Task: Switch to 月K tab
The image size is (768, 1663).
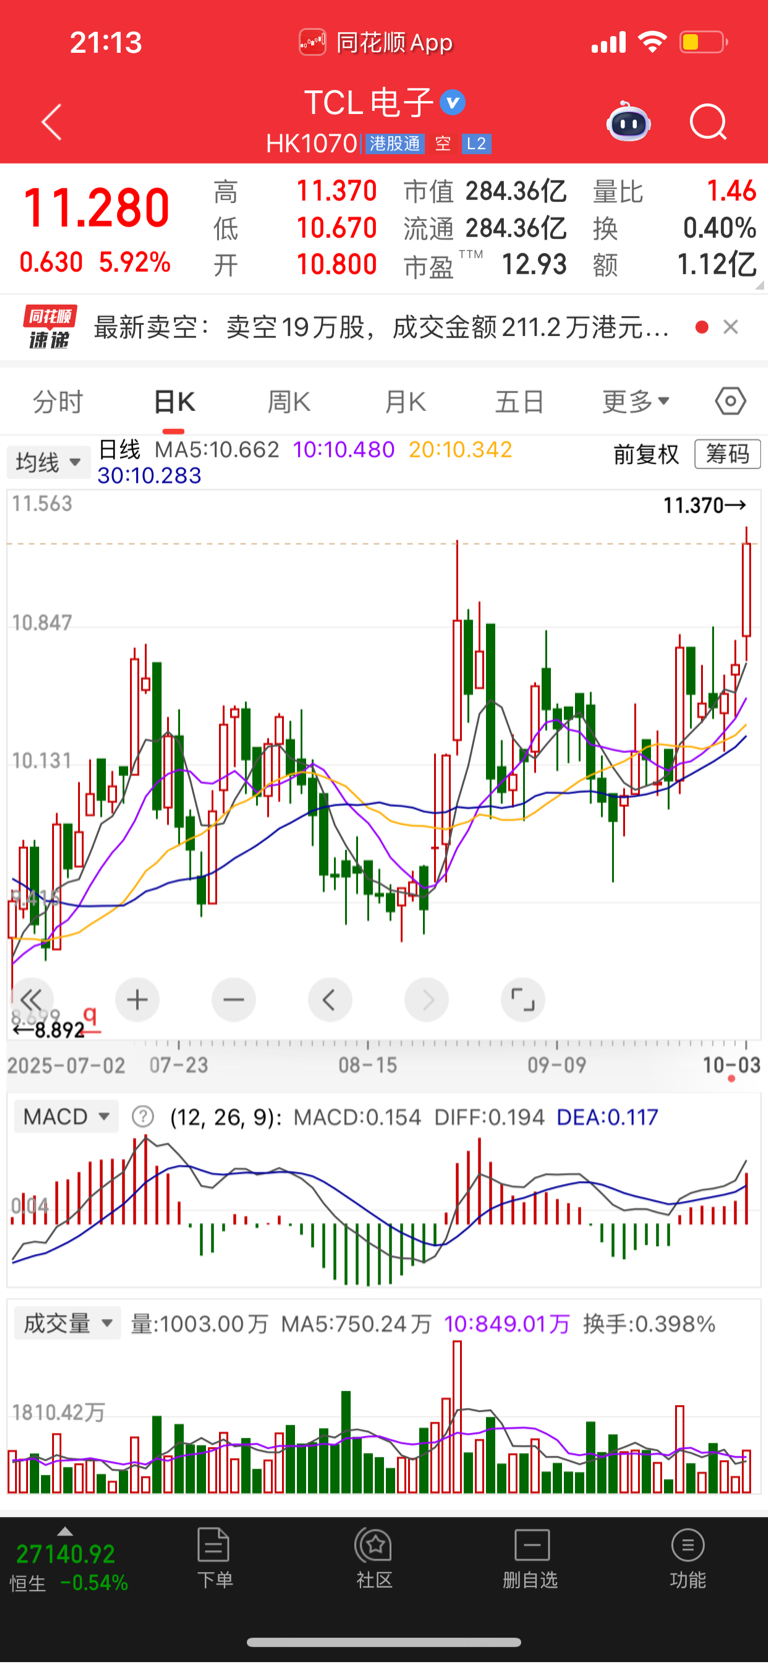Action: [405, 401]
